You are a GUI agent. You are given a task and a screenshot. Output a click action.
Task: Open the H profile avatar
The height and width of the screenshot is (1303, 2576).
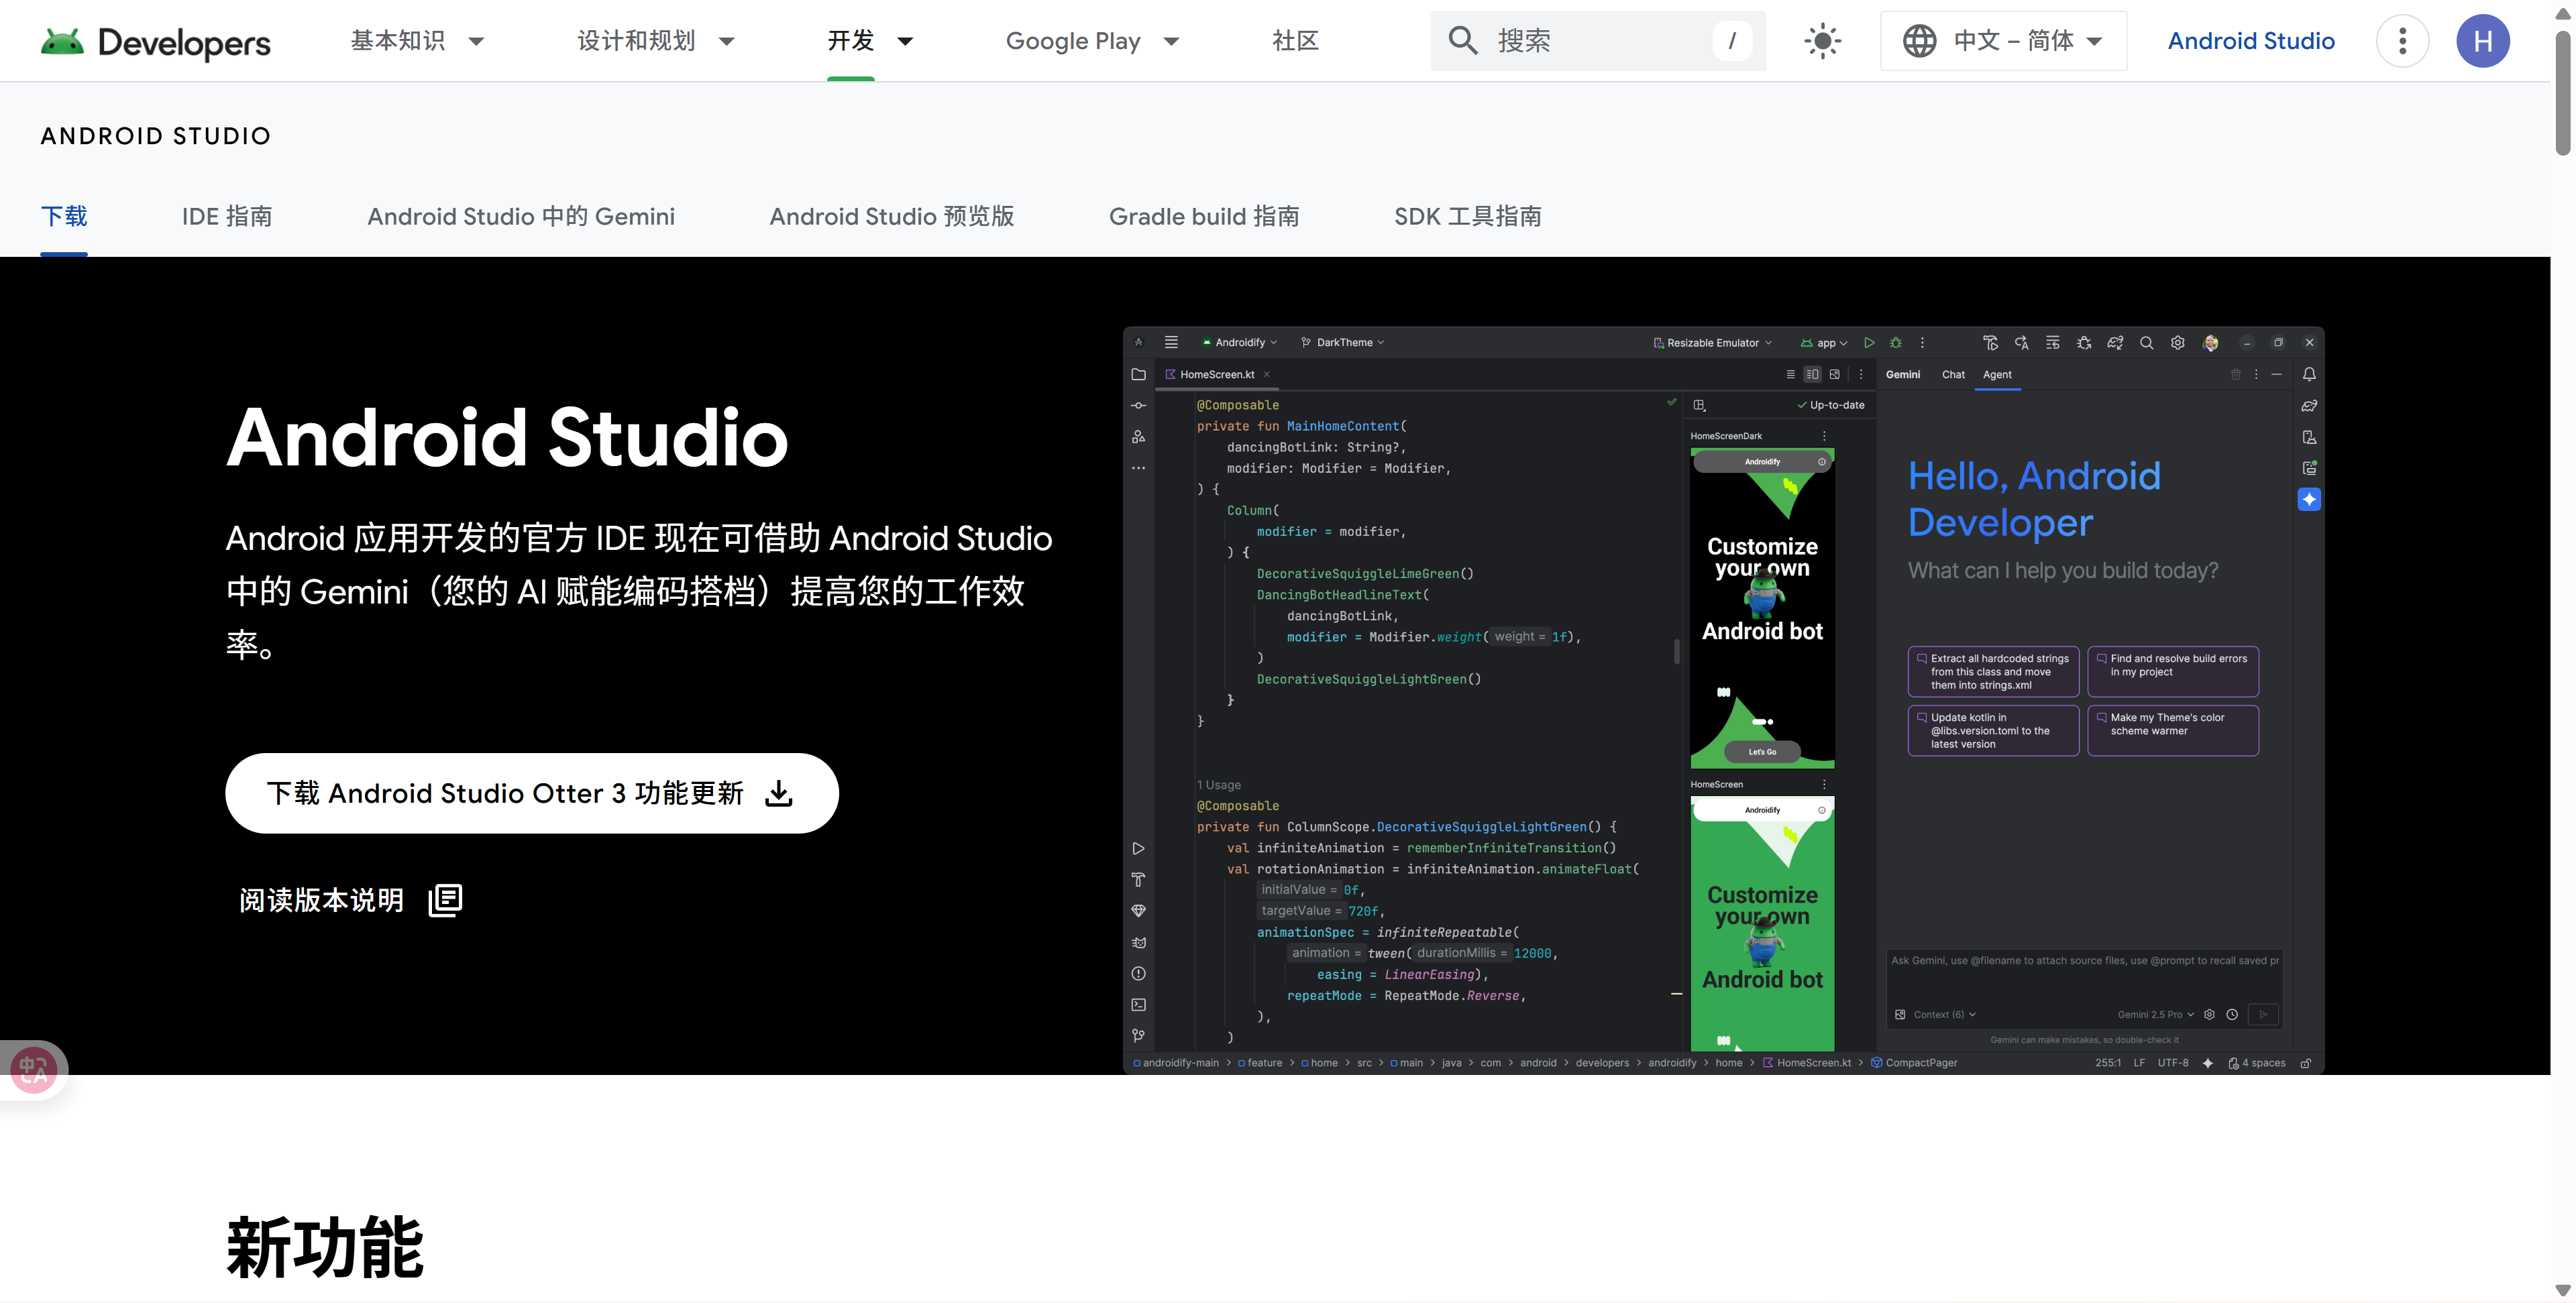click(2482, 41)
